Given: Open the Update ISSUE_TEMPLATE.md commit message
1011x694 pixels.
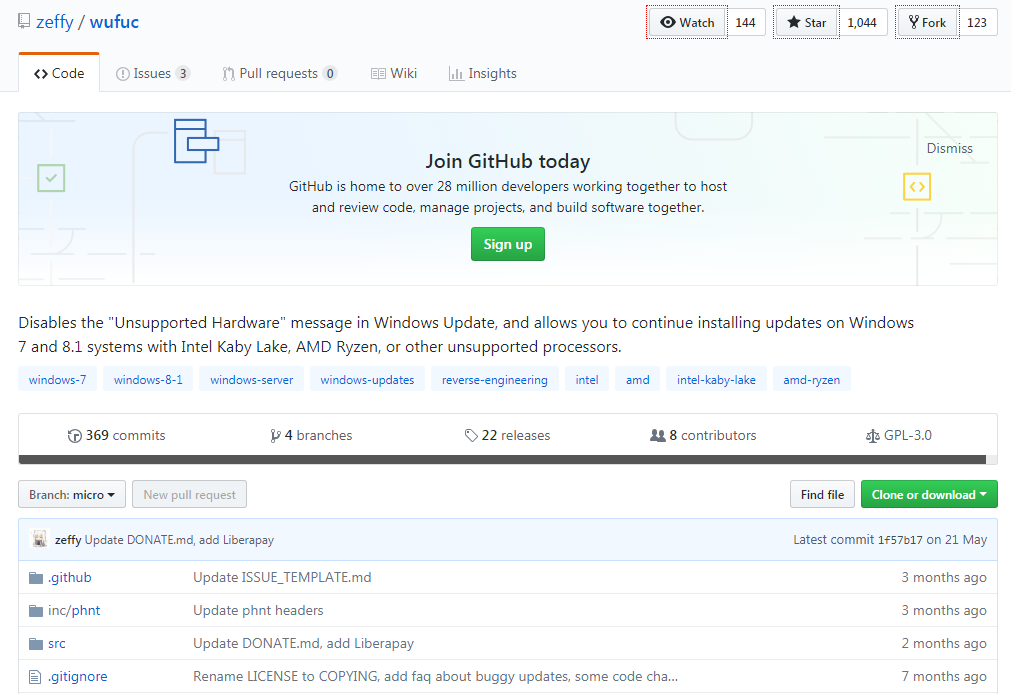Looking at the screenshot, I should tap(282, 577).
